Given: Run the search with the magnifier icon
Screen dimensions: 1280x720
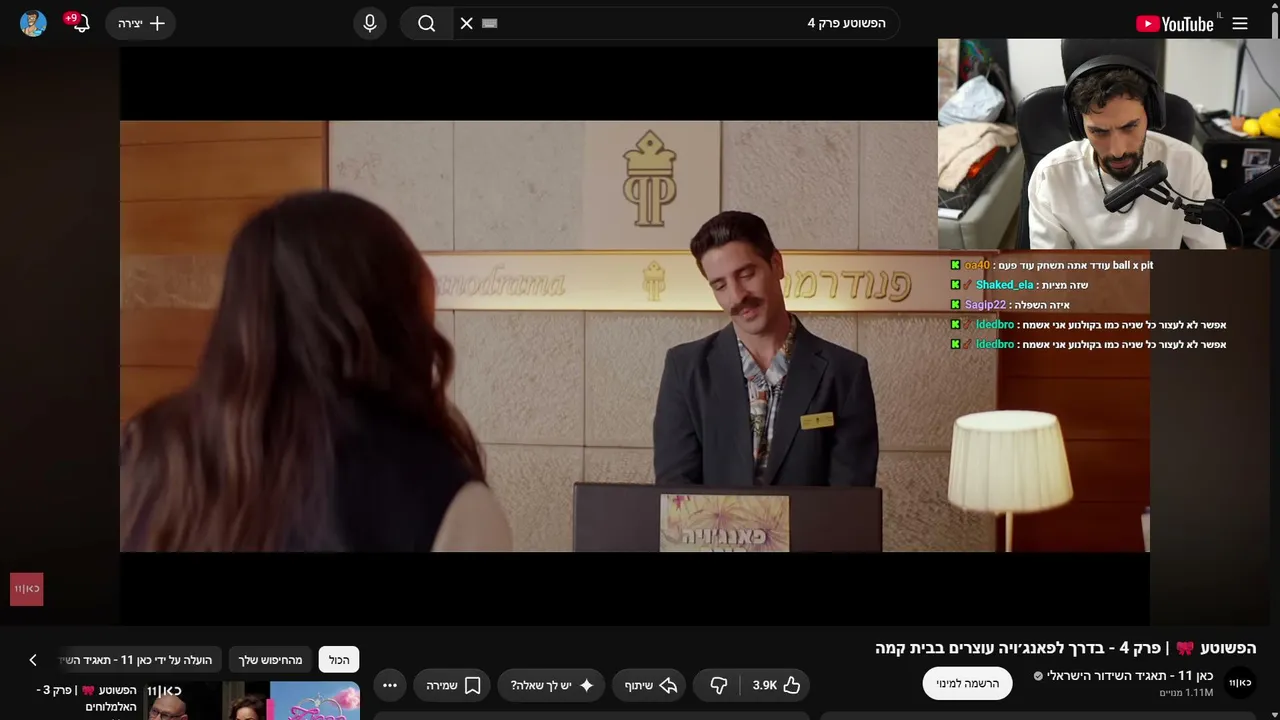Looking at the screenshot, I should pyautogui.click(x=427, y=23).
